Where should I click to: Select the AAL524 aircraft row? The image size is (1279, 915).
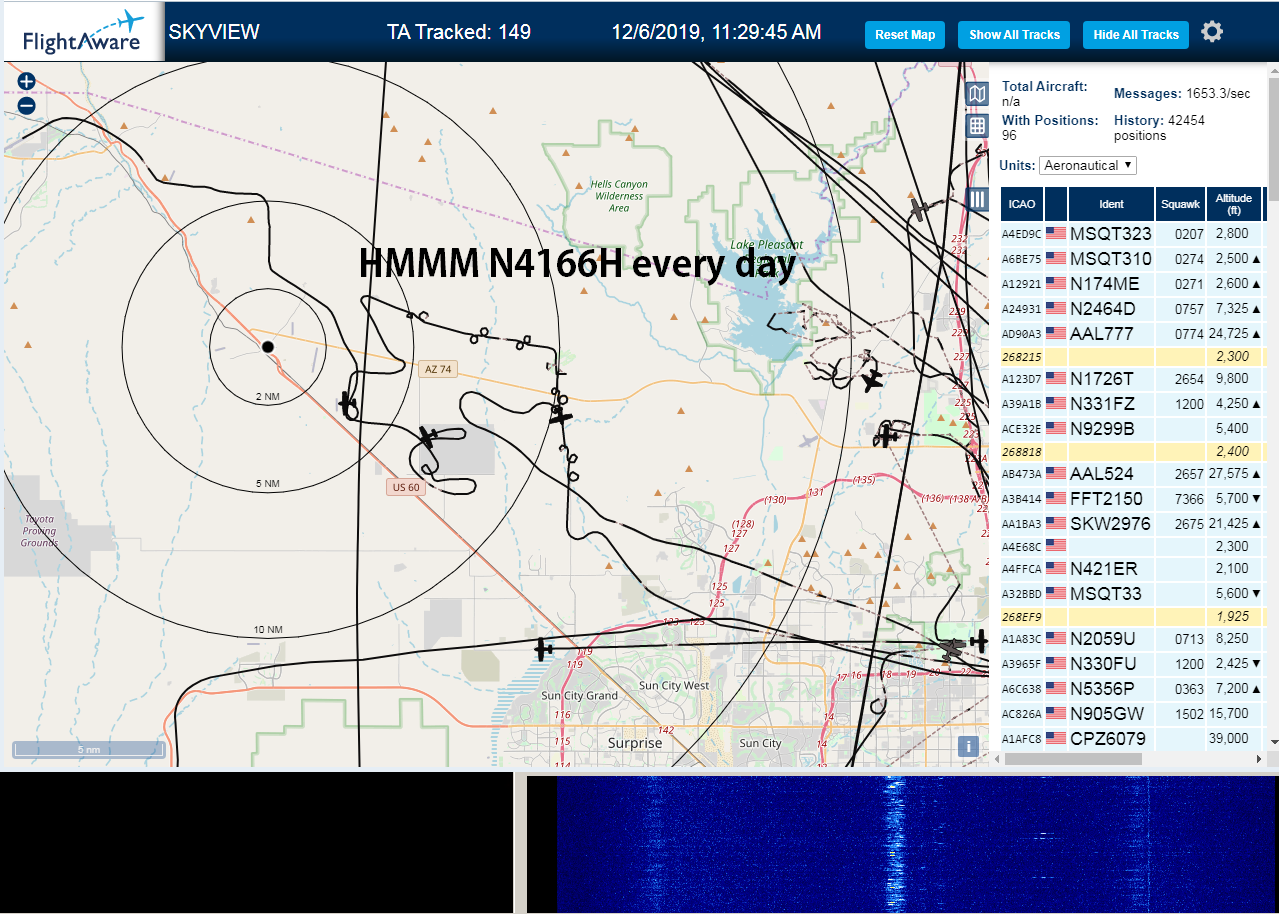(x=1132, y=474)
